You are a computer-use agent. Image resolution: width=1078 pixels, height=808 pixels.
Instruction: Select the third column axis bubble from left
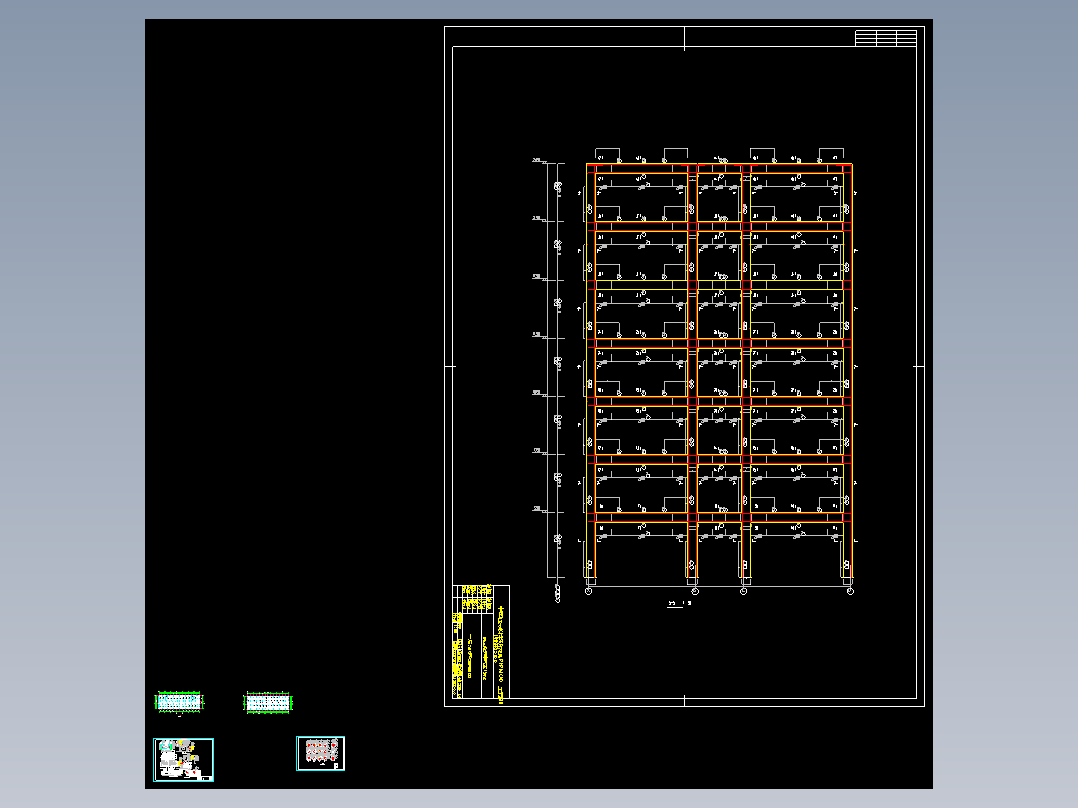pos(744,591)
